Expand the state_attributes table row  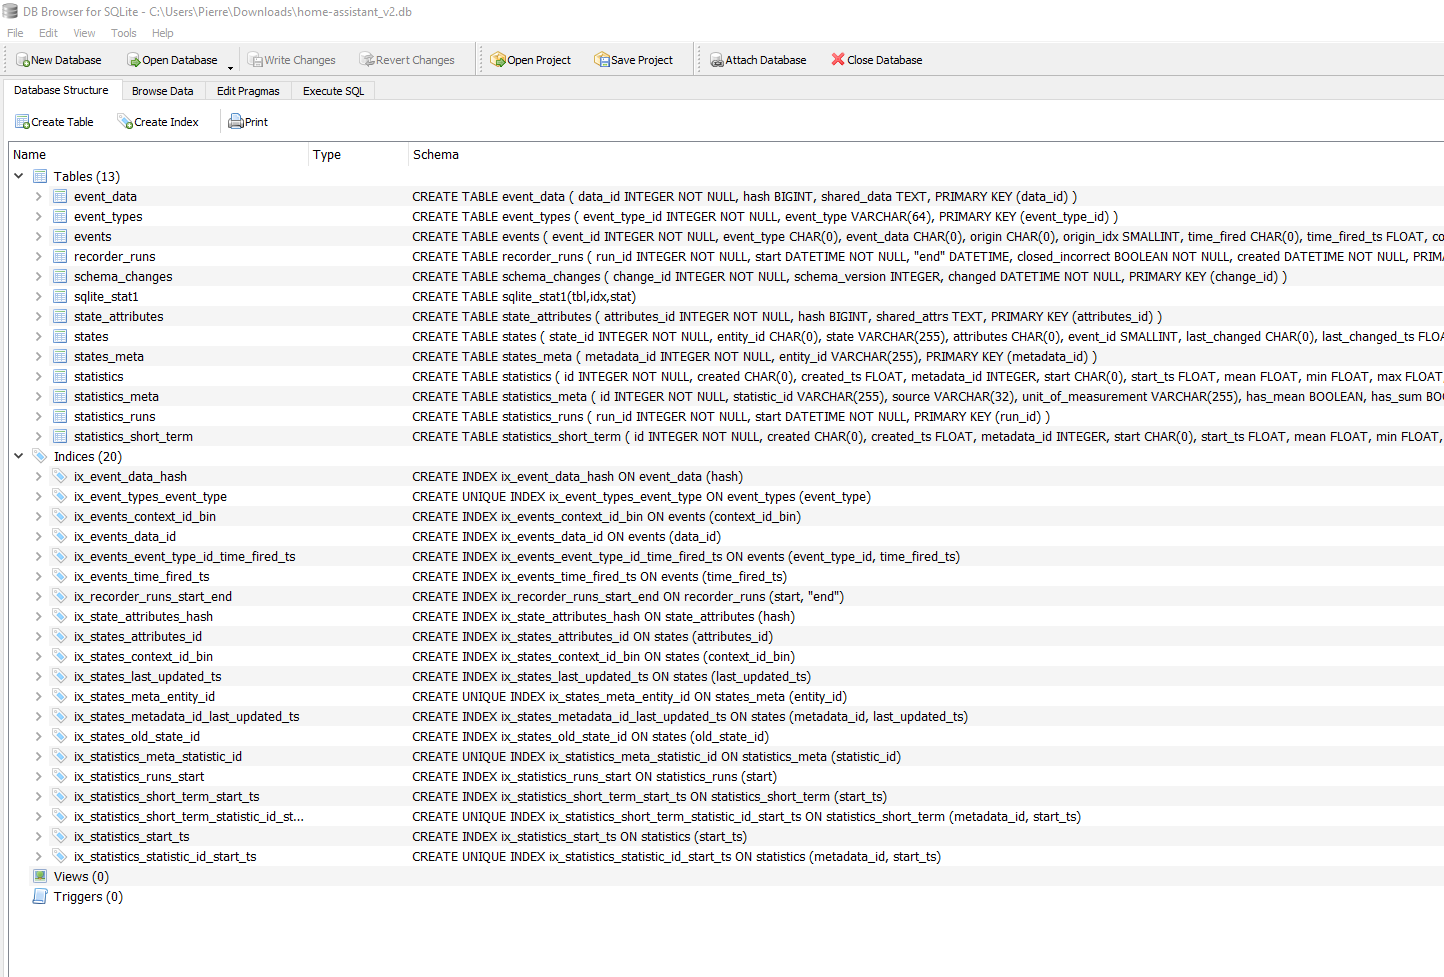point(39,316)
